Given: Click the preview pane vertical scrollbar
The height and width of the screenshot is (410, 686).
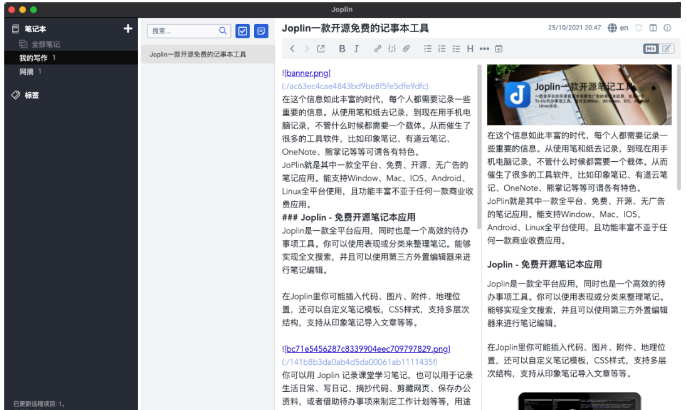Looking at the screenshot, I should (679, 127).
